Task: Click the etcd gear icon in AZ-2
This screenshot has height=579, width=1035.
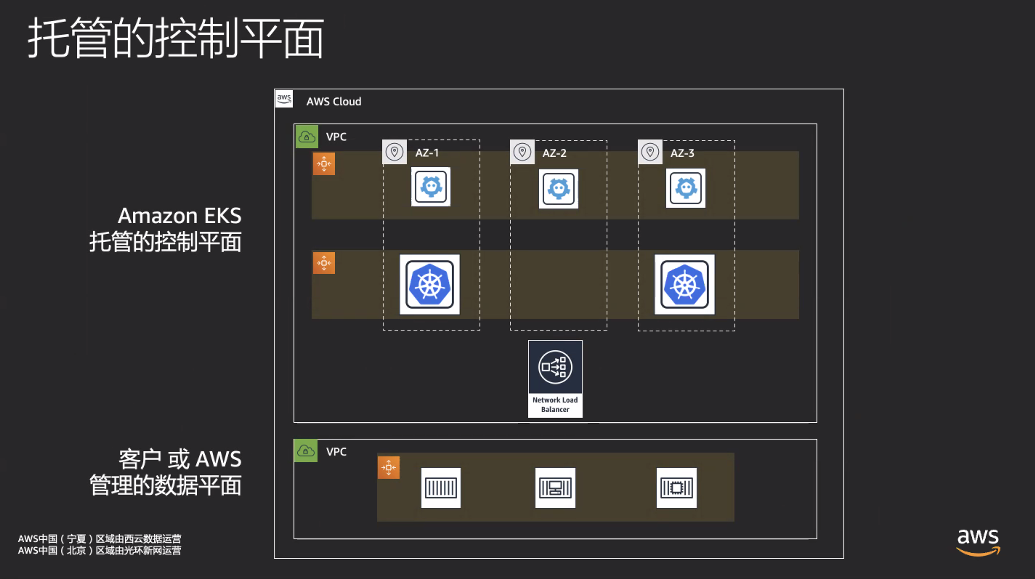Action: point(558,189)
